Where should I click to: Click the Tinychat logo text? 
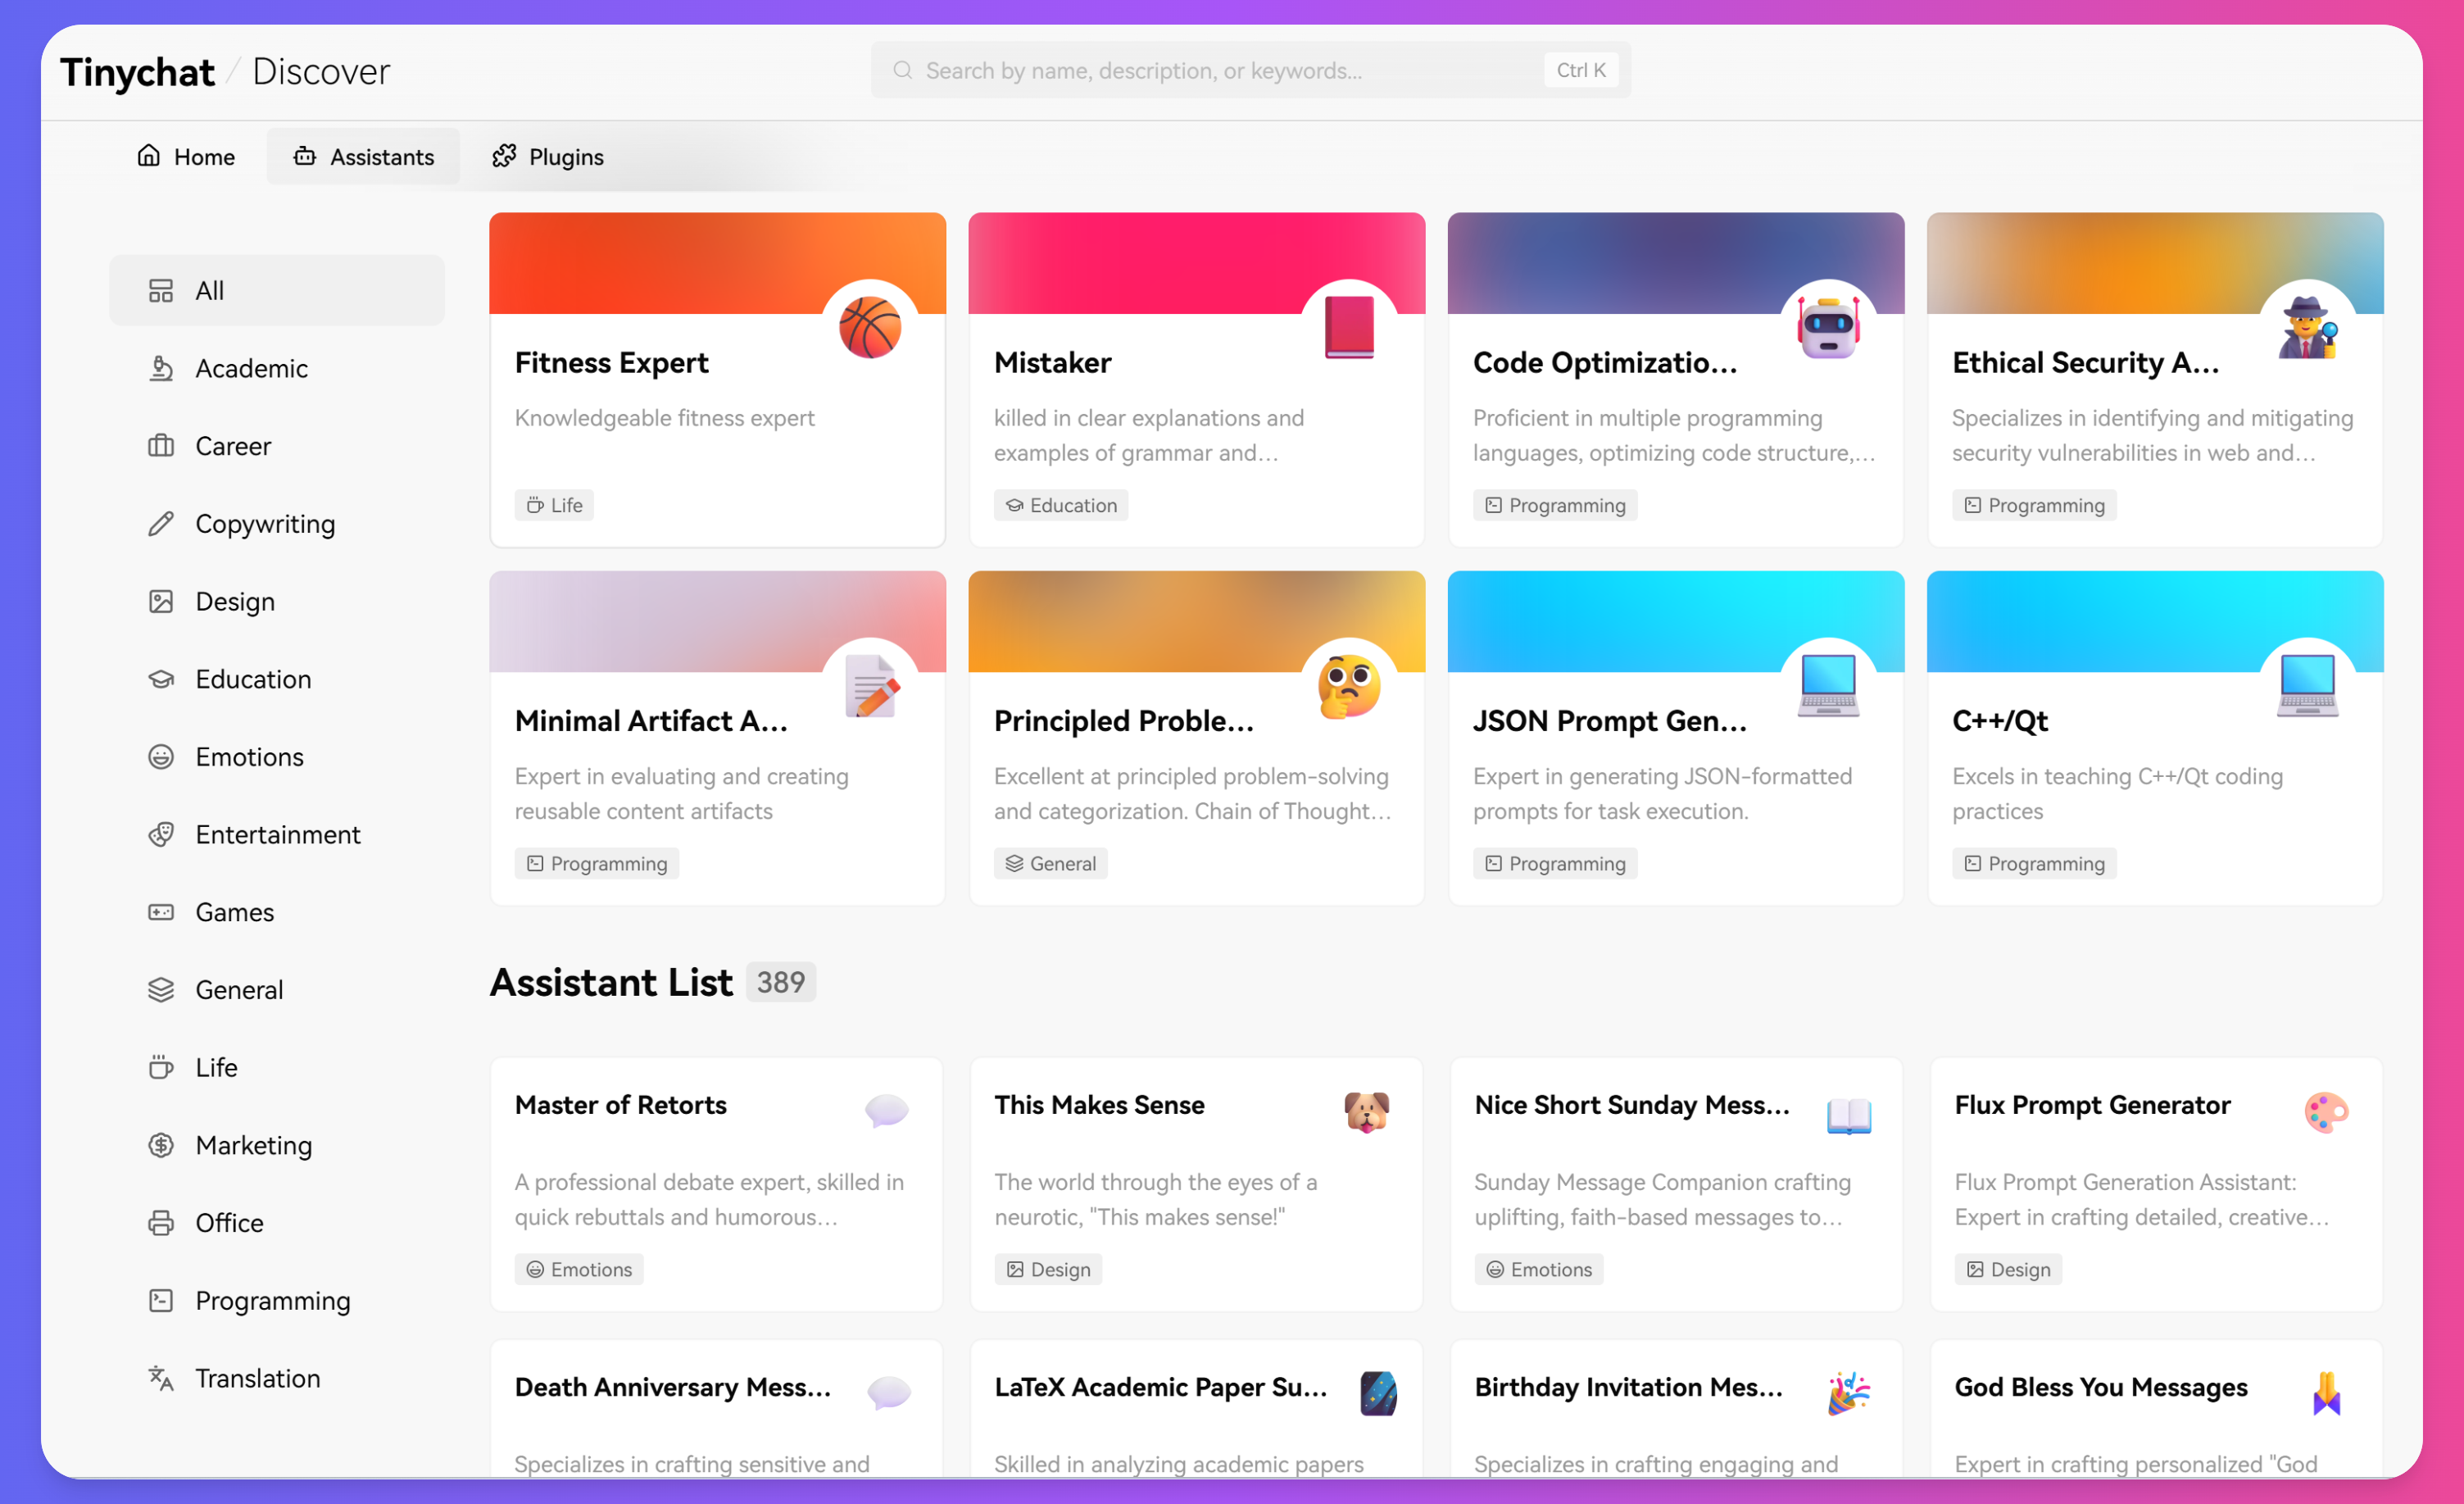[x=138, y=72]
